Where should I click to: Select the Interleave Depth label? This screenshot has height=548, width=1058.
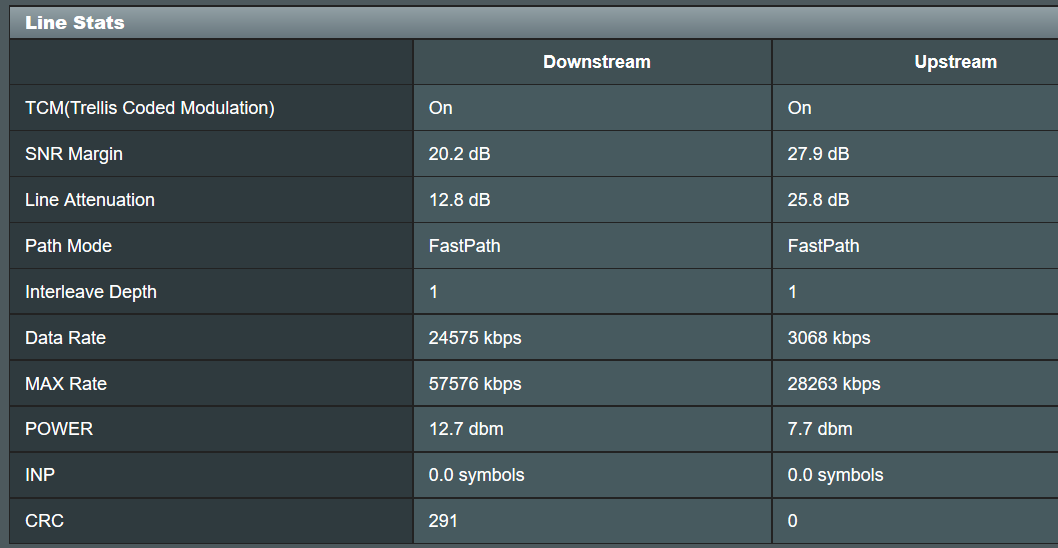tap(90, 292)
